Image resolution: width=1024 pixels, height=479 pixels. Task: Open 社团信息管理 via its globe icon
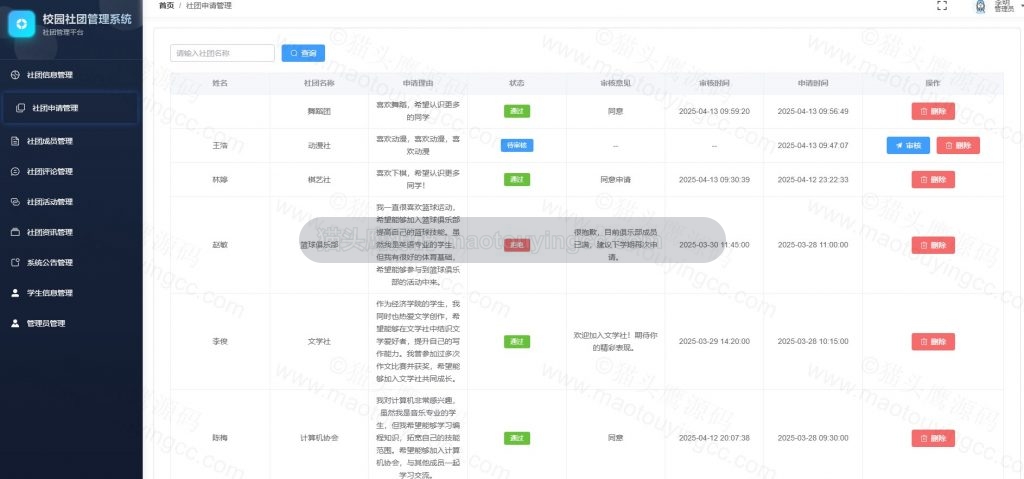tap(16, 75)
